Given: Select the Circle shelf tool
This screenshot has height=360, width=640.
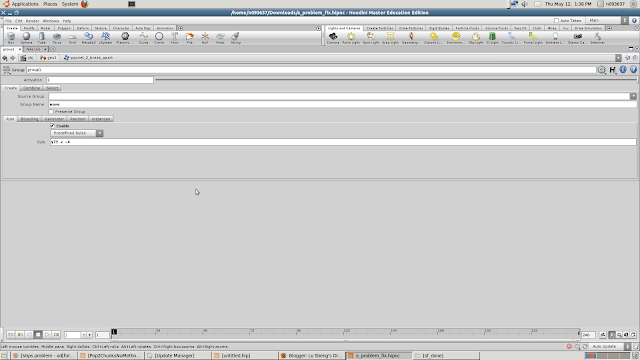Looking at the screenshot, I should [x=159, y=38].
